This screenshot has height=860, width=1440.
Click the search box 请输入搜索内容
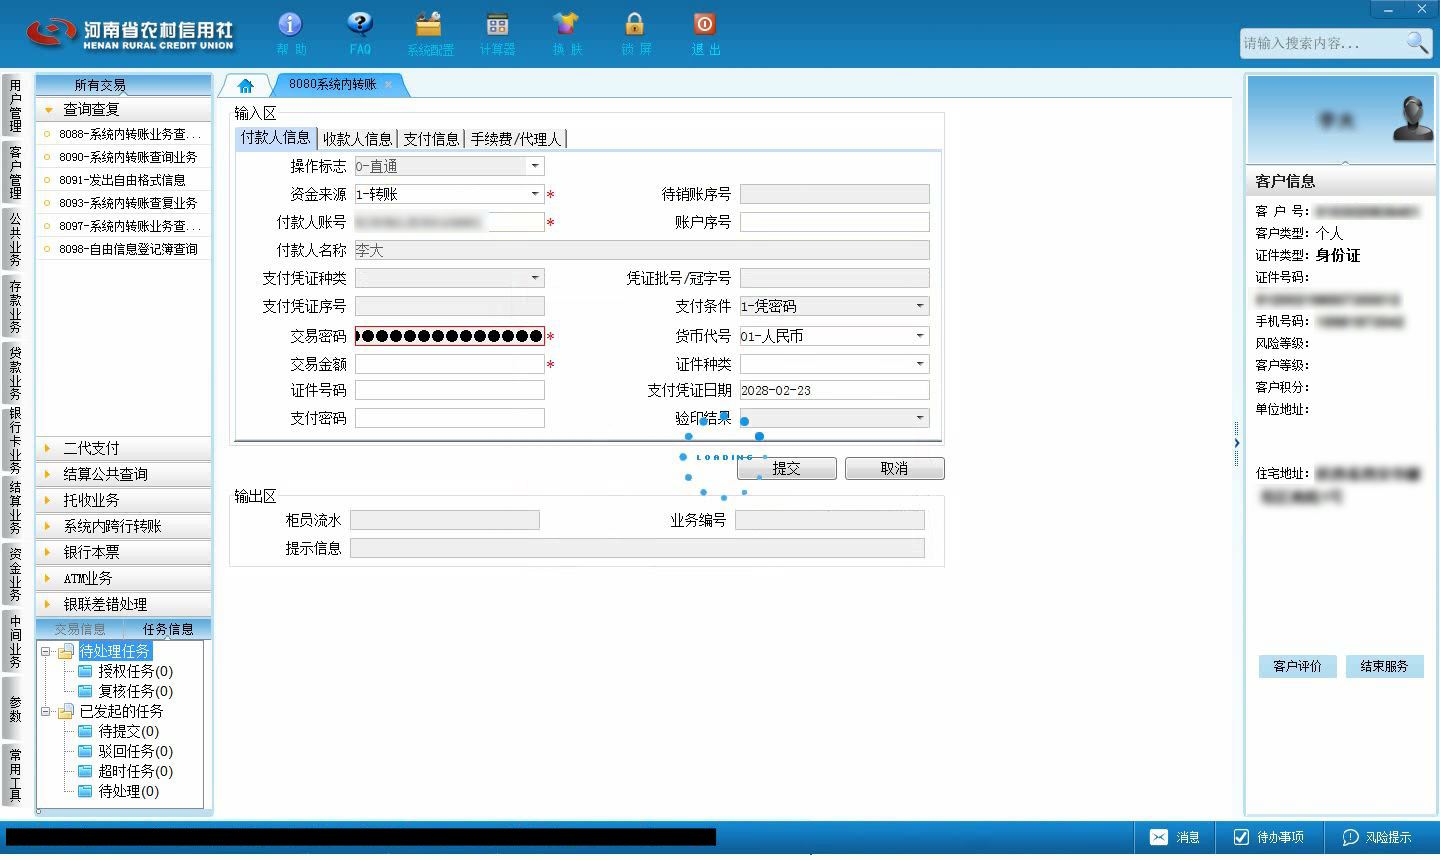point(1320,43)
